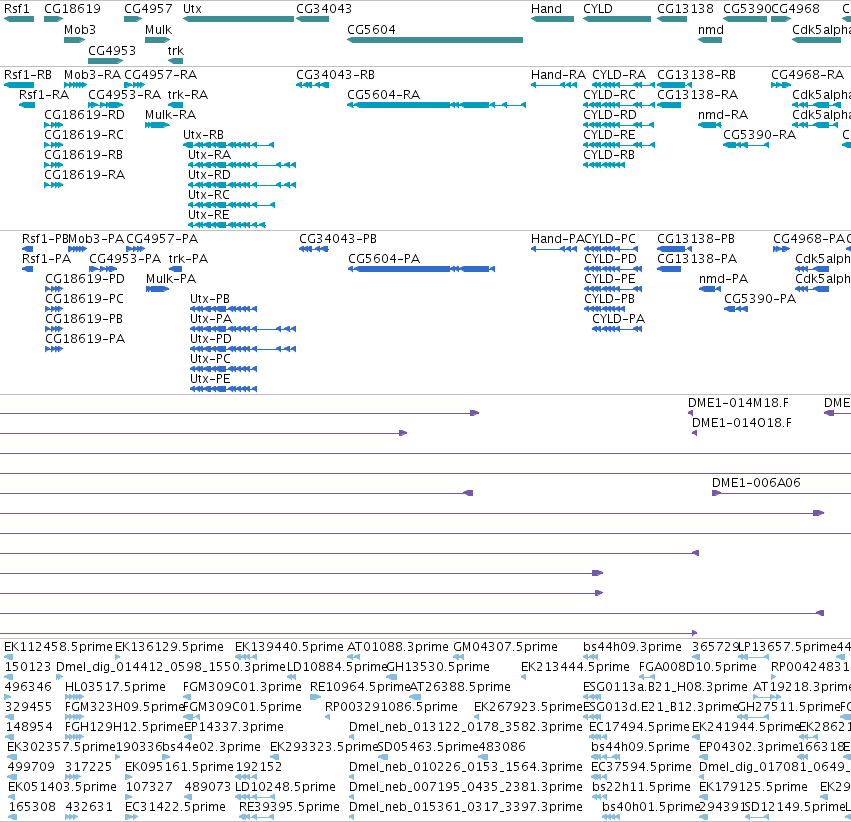Viewport: 851px width, 822px height.
Task: Click the bs44h09.3prime EST label
Action: [x=632, y=647]
